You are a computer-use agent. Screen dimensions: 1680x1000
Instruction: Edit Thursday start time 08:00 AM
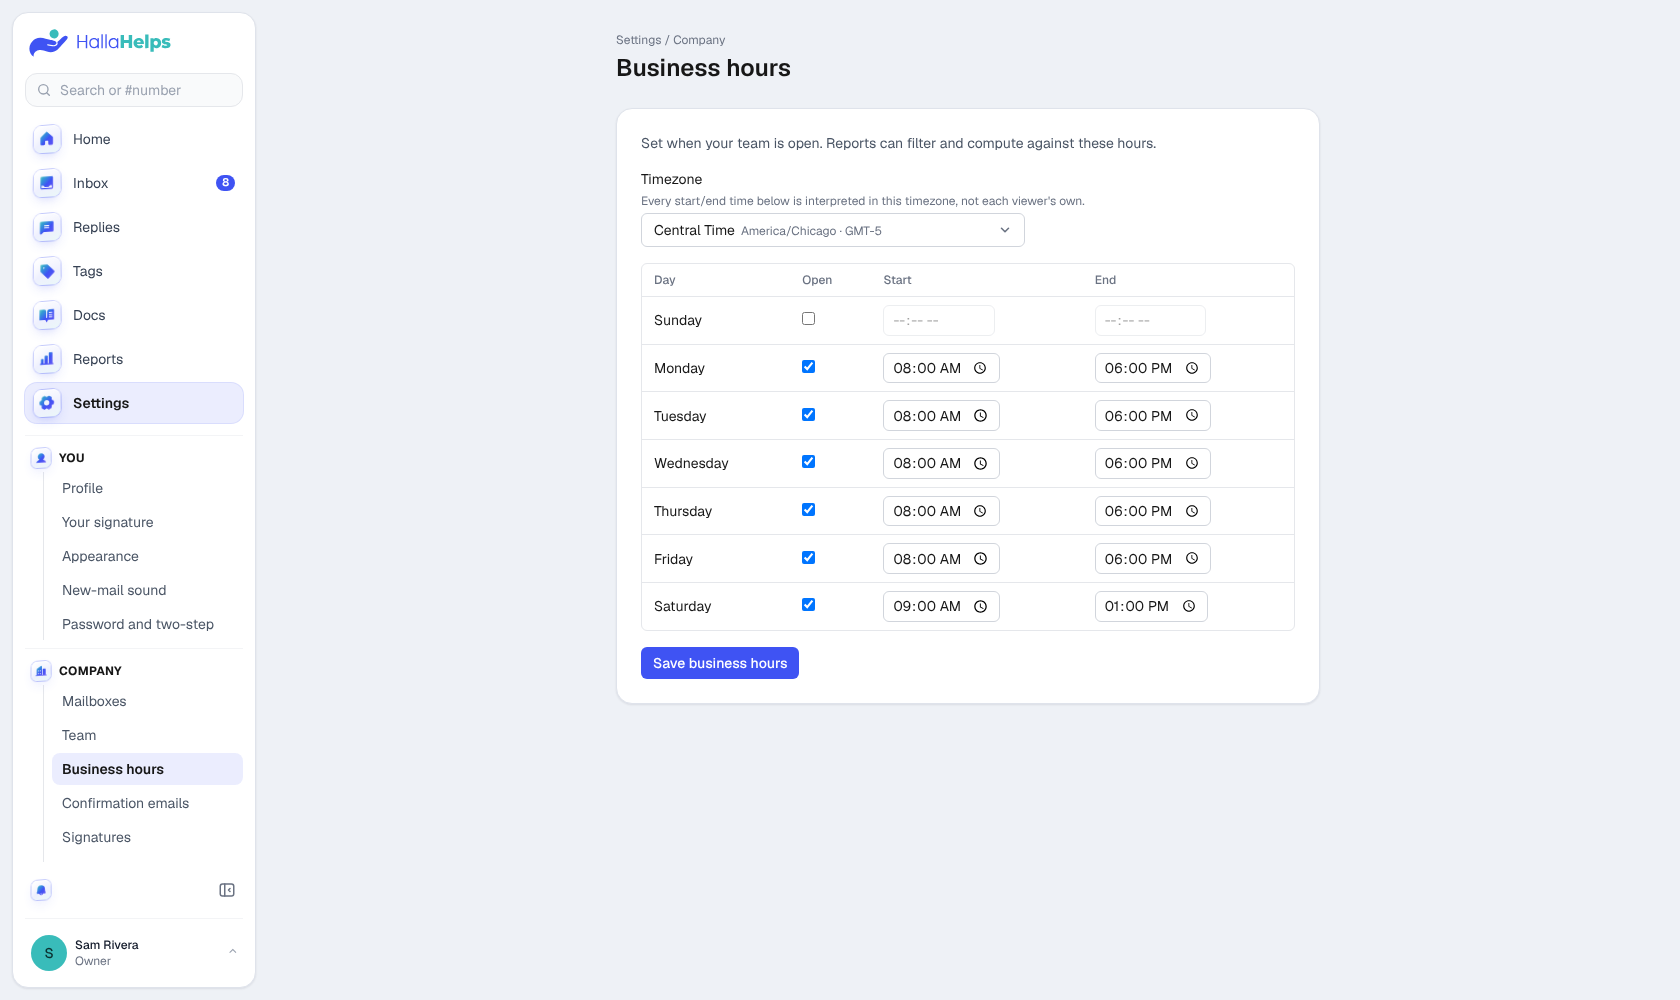941,511
